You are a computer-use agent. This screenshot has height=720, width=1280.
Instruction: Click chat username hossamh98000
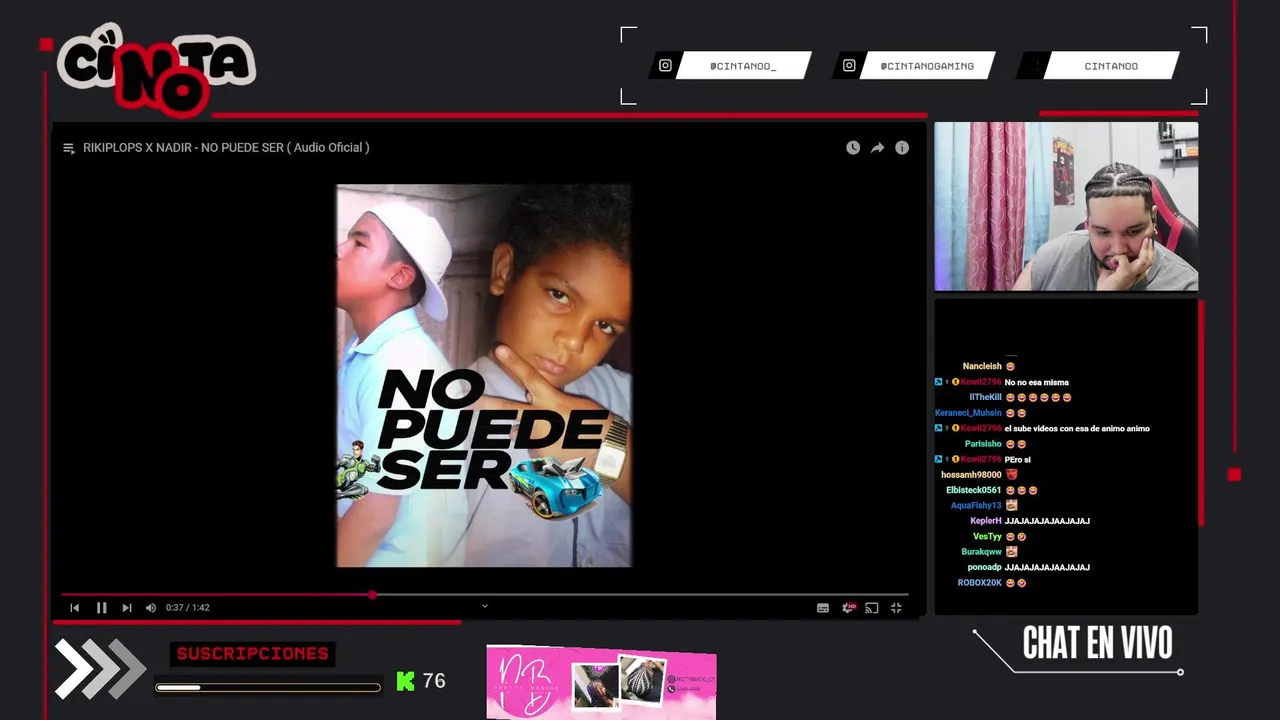(971, 475)
